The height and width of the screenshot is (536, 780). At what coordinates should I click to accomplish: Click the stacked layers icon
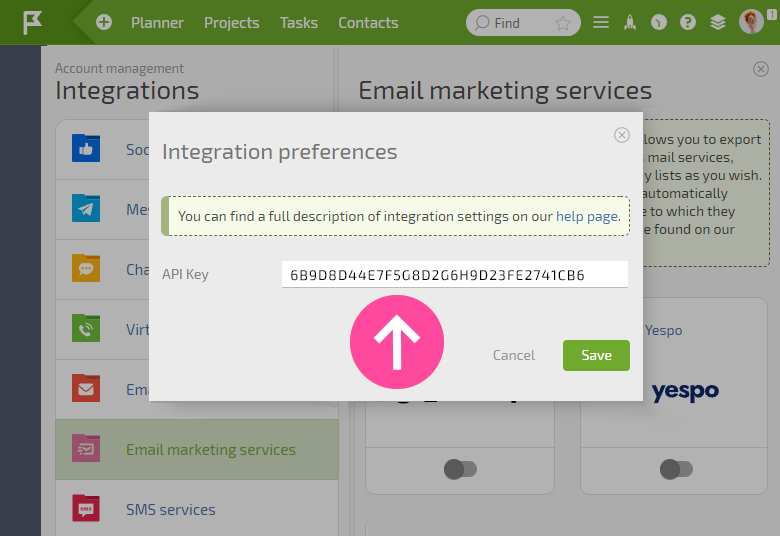(717, 22)
